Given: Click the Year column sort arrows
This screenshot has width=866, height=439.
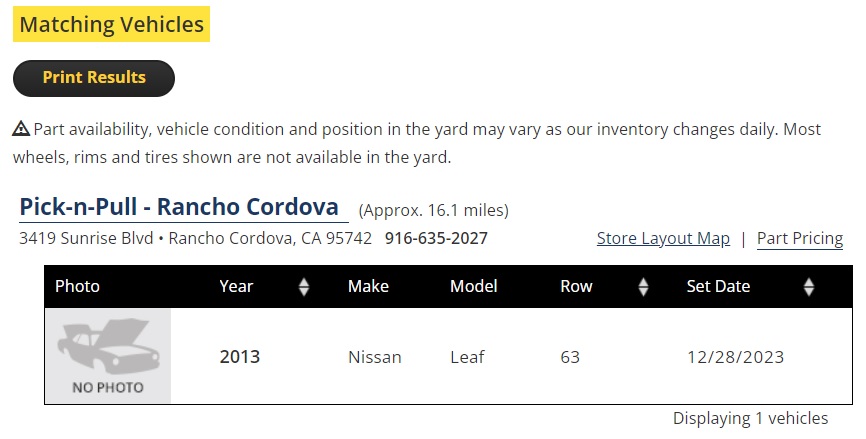Looking at the screenshot, I should click(x=304, y=287).
